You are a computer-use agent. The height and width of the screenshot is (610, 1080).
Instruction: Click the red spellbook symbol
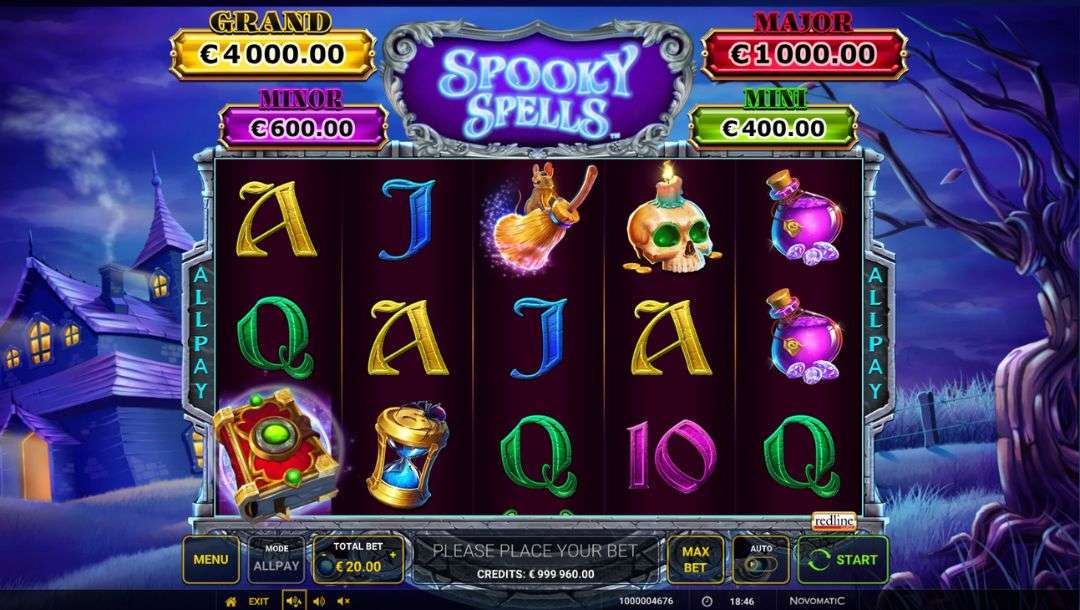pos(276,453)
